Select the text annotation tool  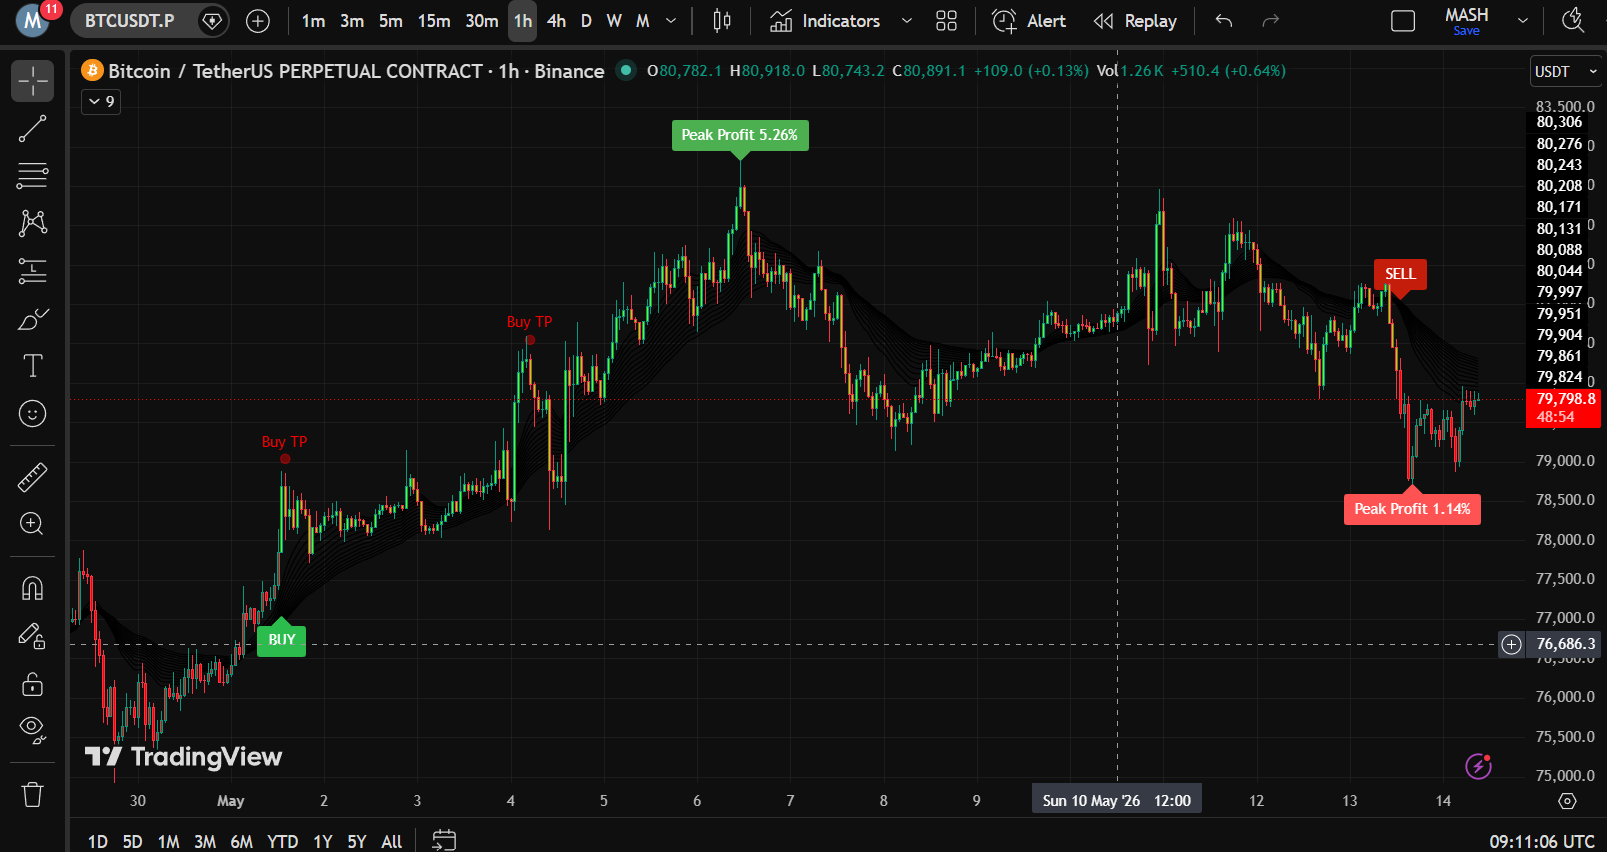click(x=32, y=366)
